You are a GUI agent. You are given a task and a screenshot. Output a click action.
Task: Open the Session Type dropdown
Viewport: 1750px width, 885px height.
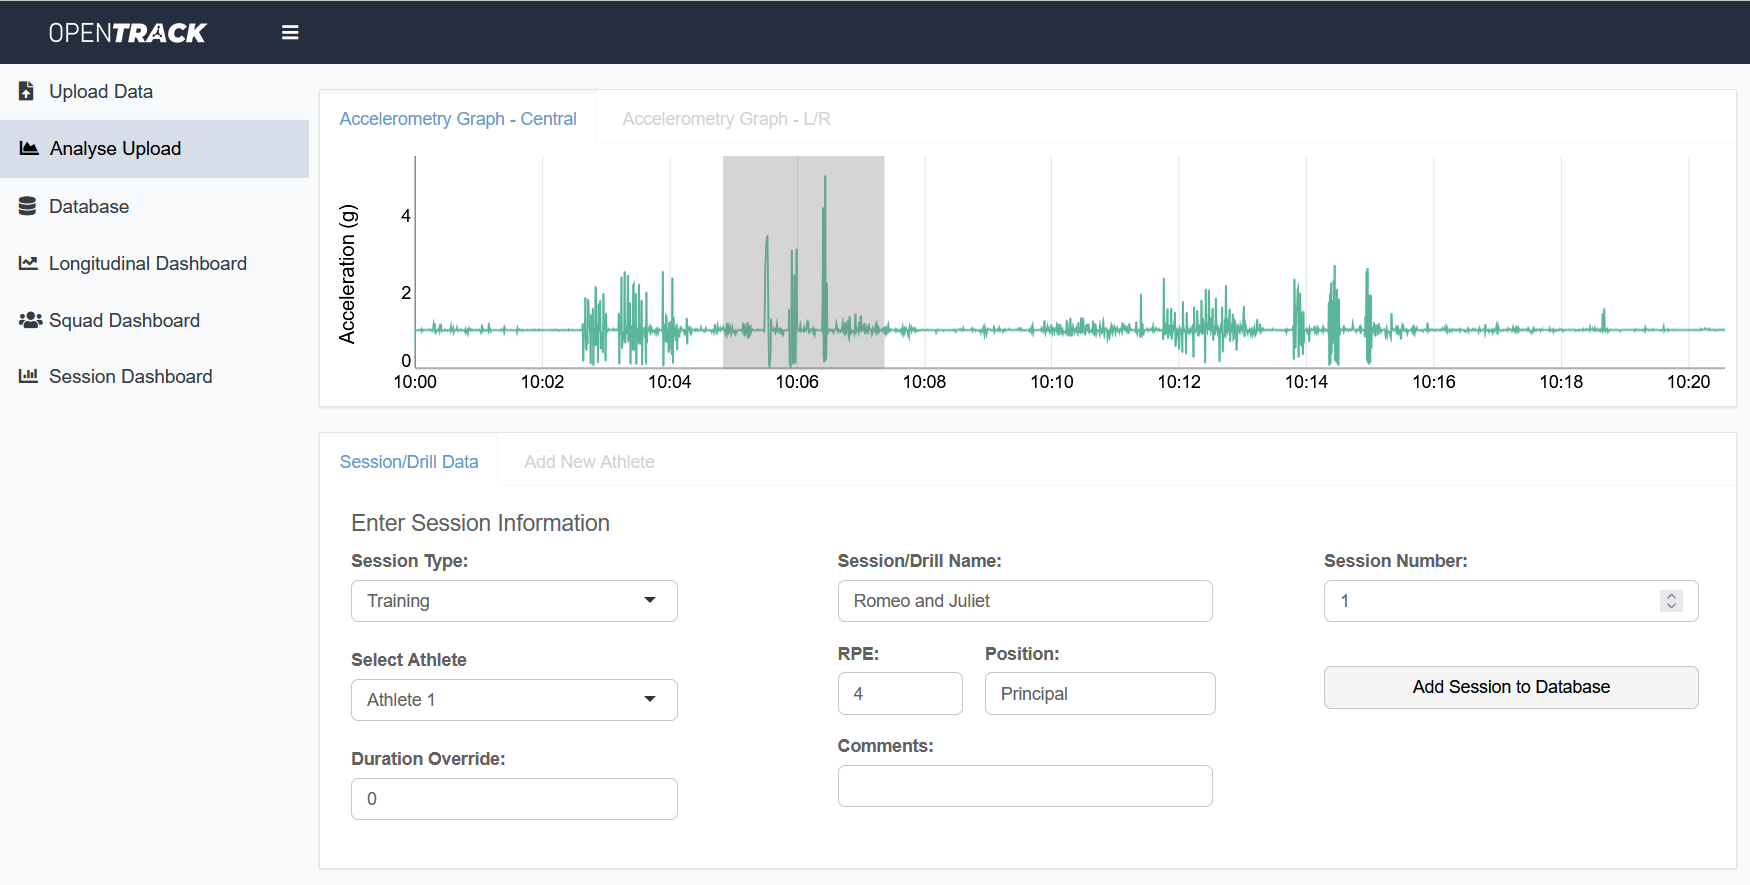pyautogui.click(x=514, y=601)
